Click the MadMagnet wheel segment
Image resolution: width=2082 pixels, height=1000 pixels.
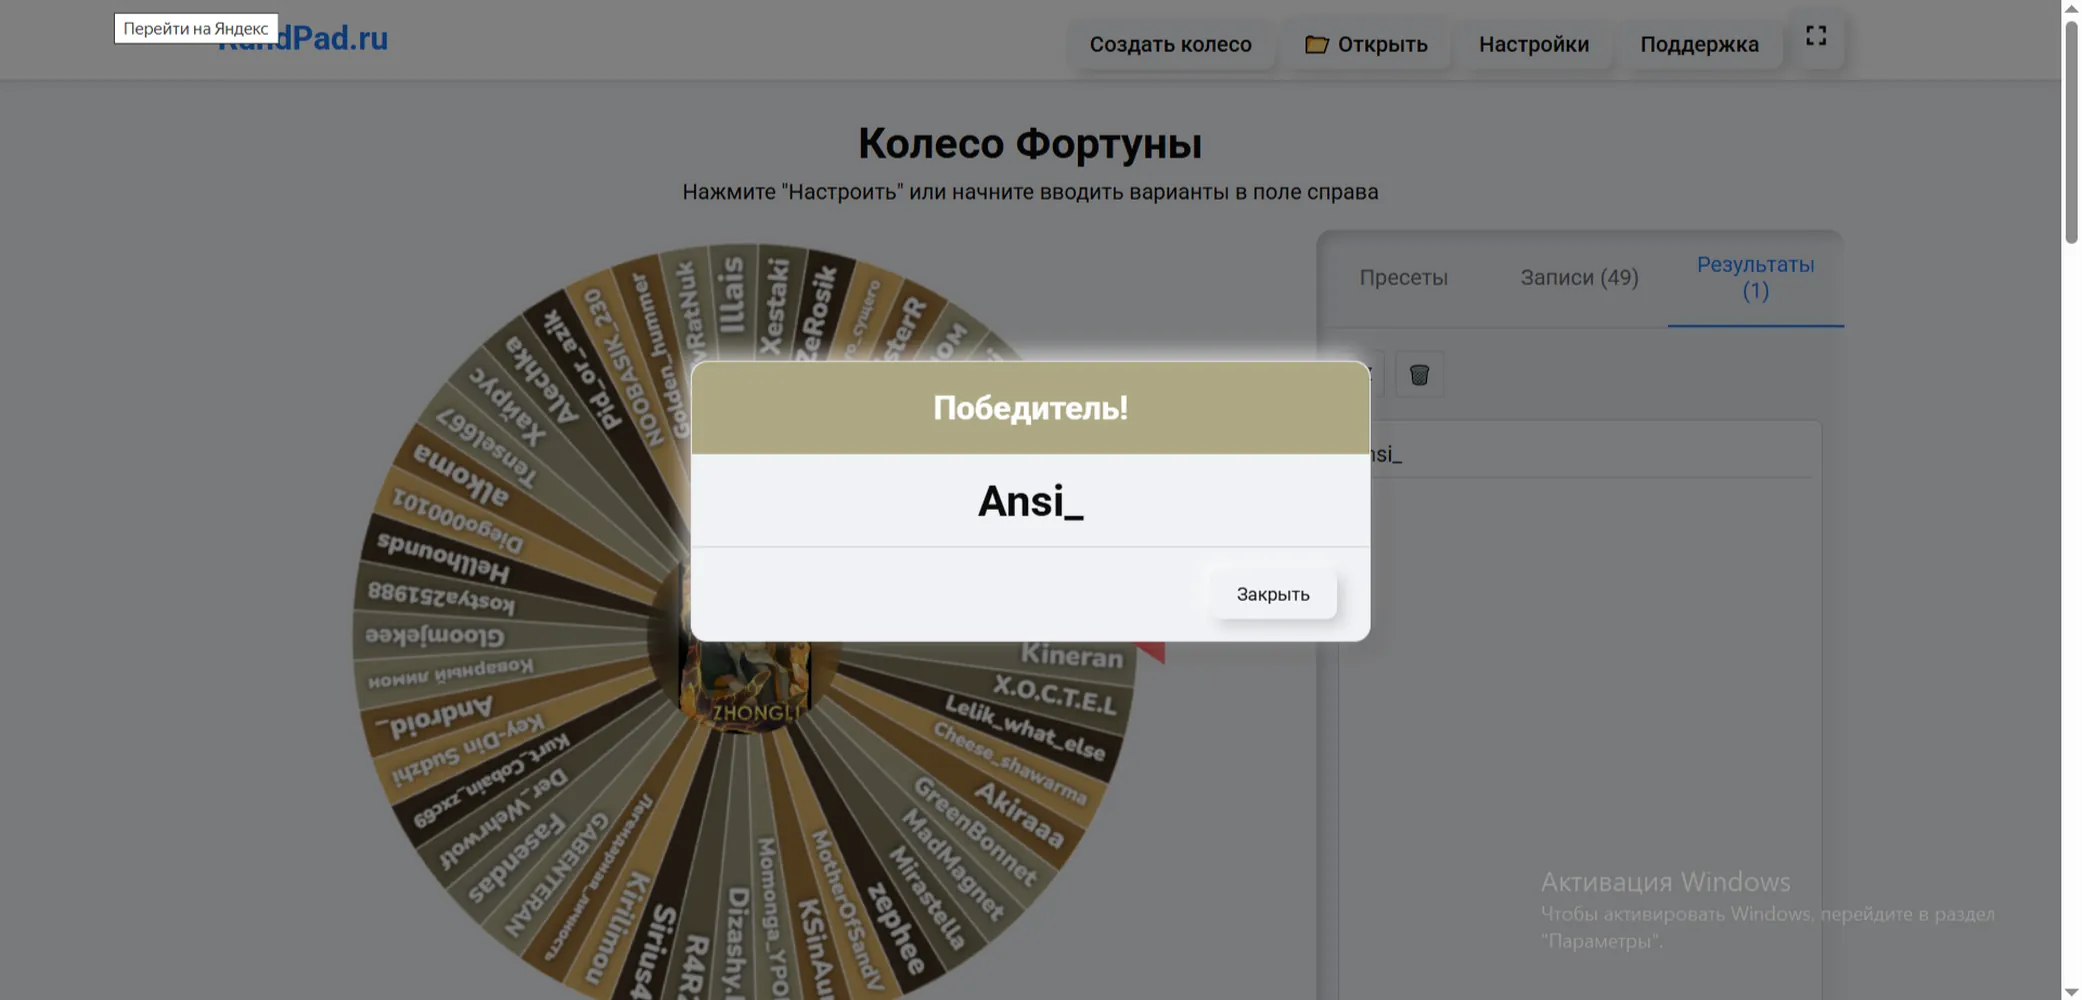tap(952, 864)
